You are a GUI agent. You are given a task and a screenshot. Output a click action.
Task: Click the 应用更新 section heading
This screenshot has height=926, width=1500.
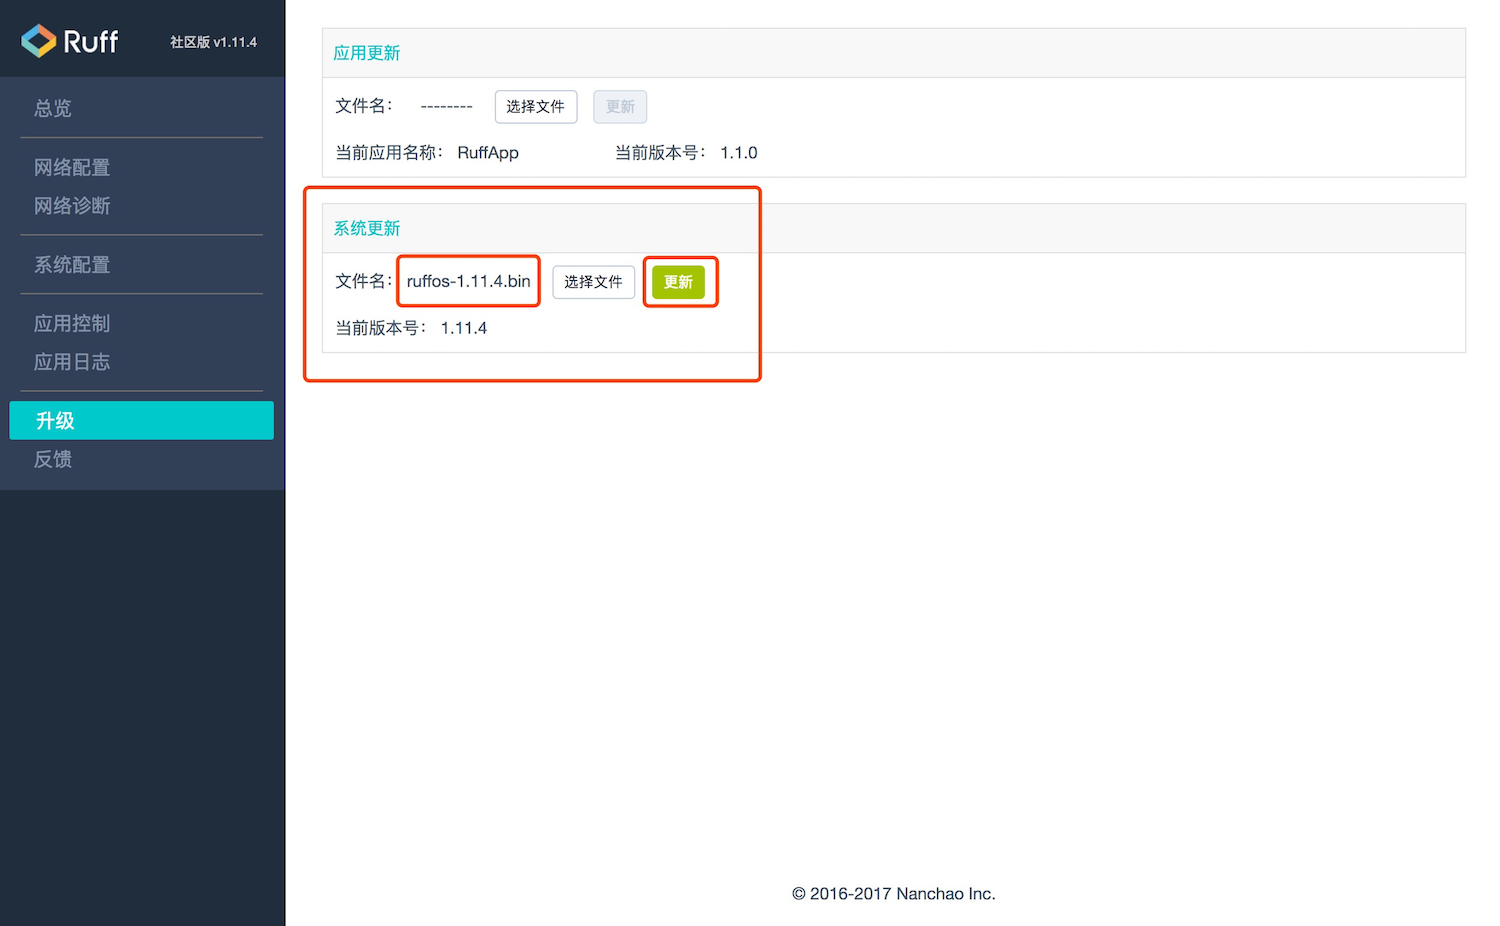[367, 53]
